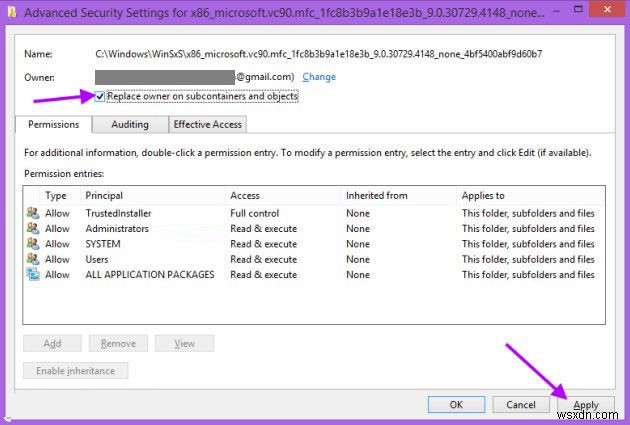The image size is (630, 425).
Task: Maximize the Advanced Security Settings window
Action: coord(578,9)
